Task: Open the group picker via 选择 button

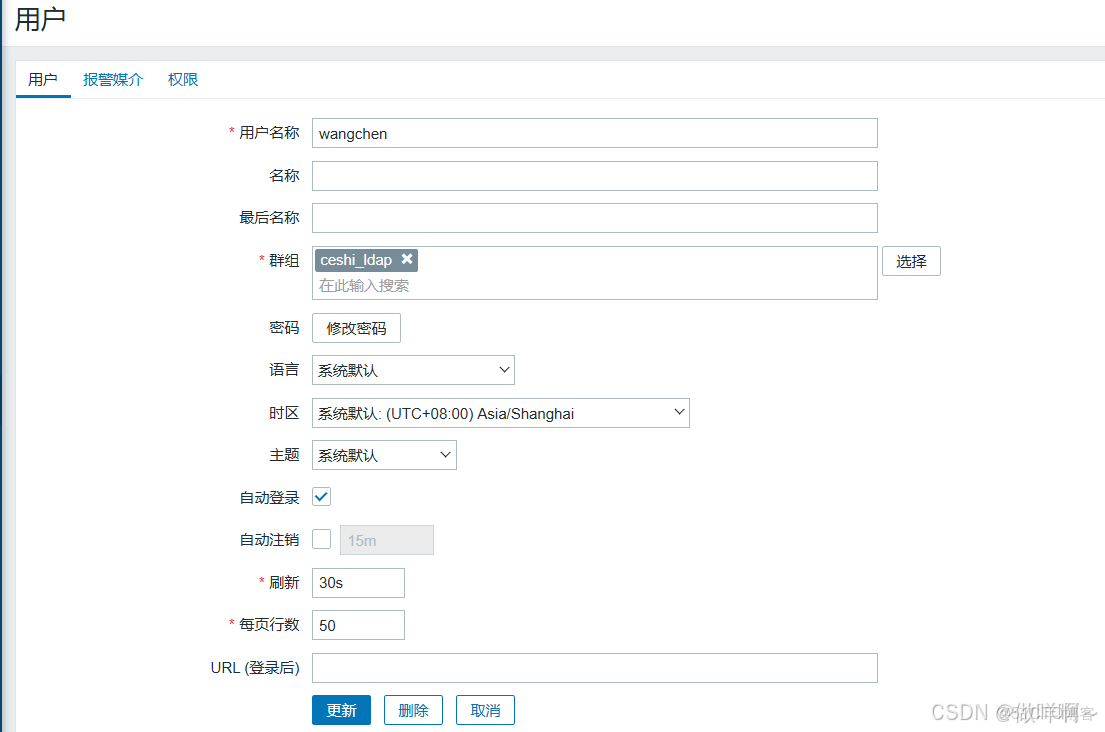Action: (x=910, y=260)
